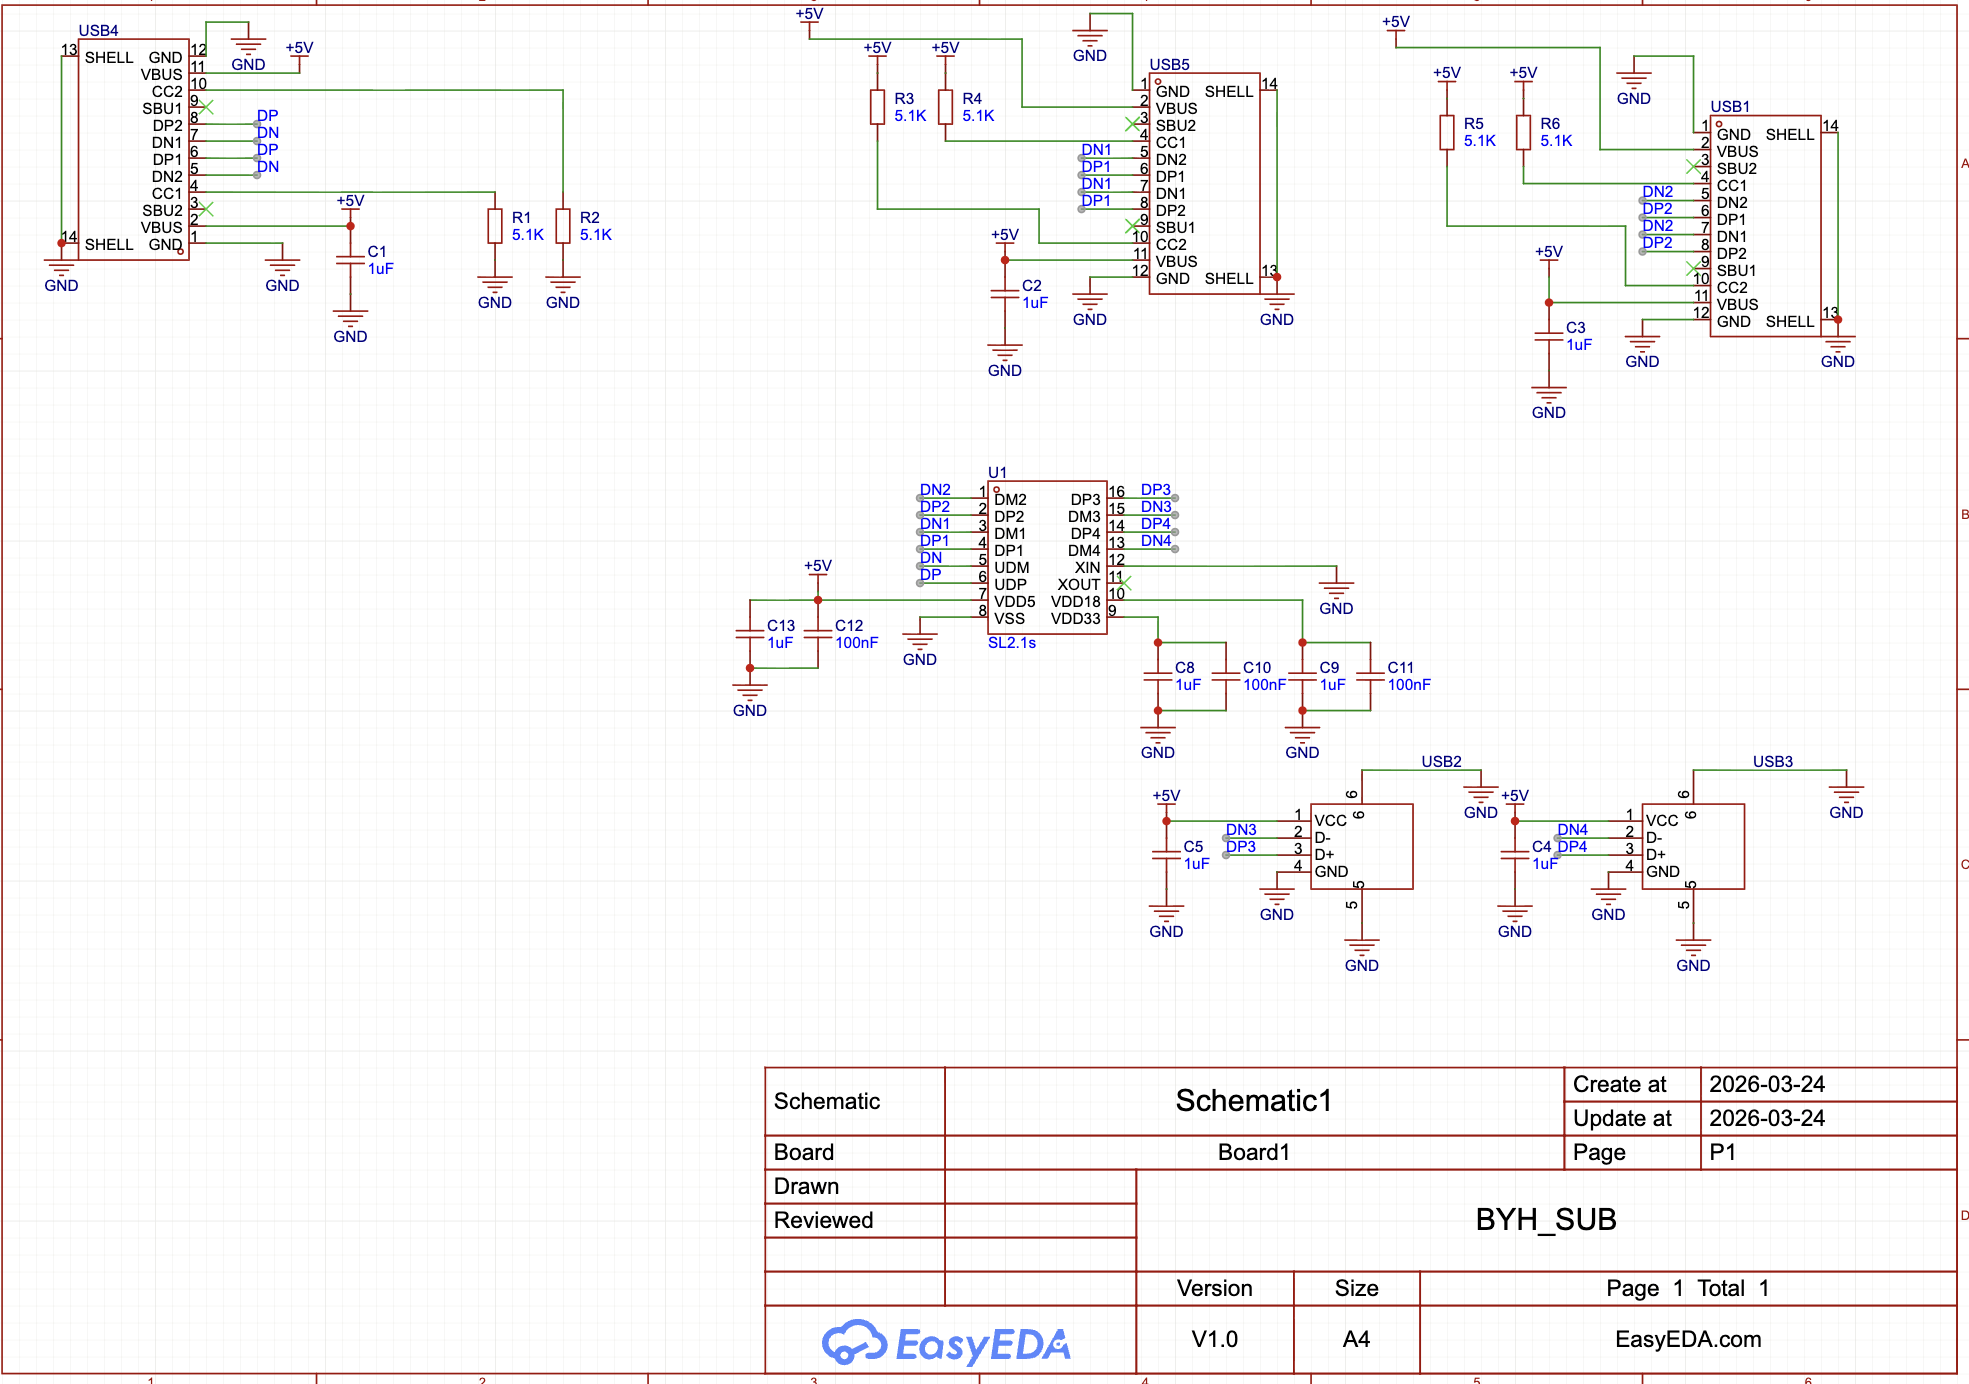Select resistor R1 symbol

[x=495, y=226]
